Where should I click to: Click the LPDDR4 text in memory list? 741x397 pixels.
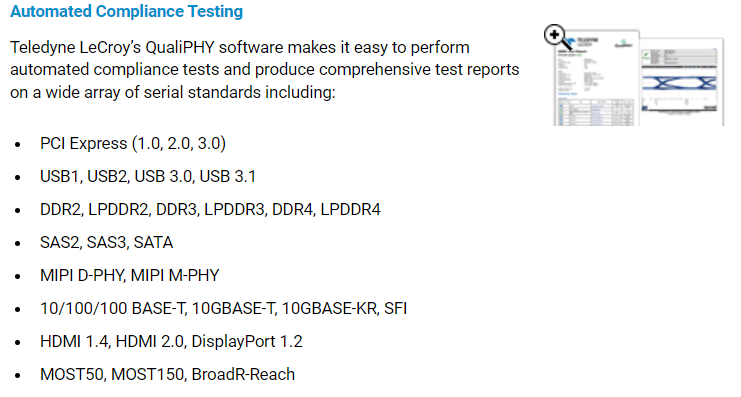coord(350,209)
